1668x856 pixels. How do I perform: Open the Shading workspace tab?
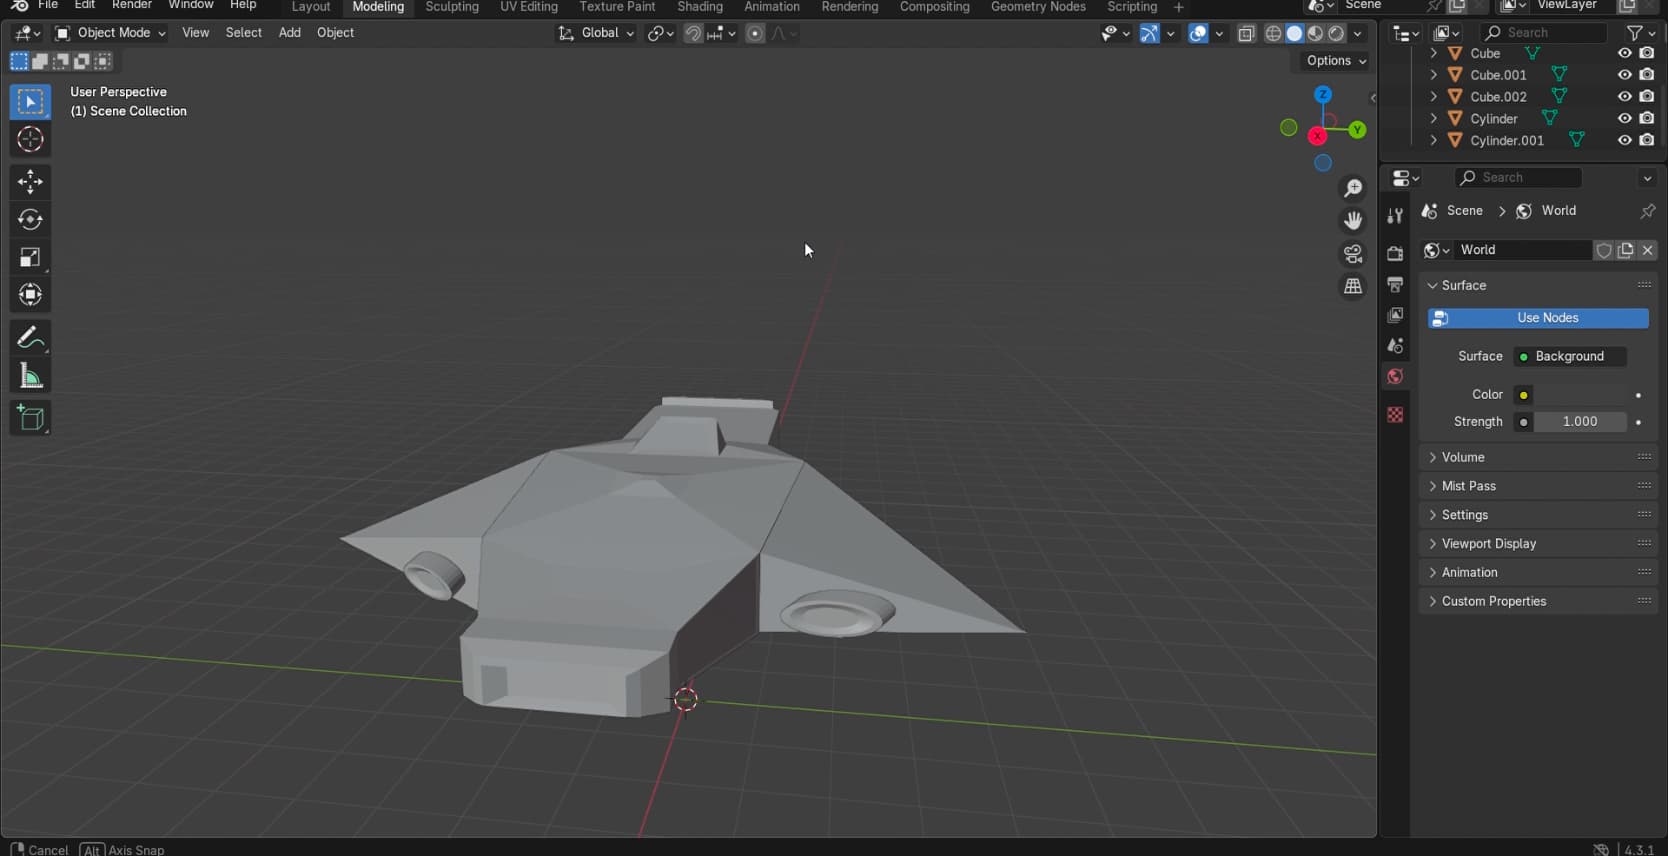pos(699,7)
